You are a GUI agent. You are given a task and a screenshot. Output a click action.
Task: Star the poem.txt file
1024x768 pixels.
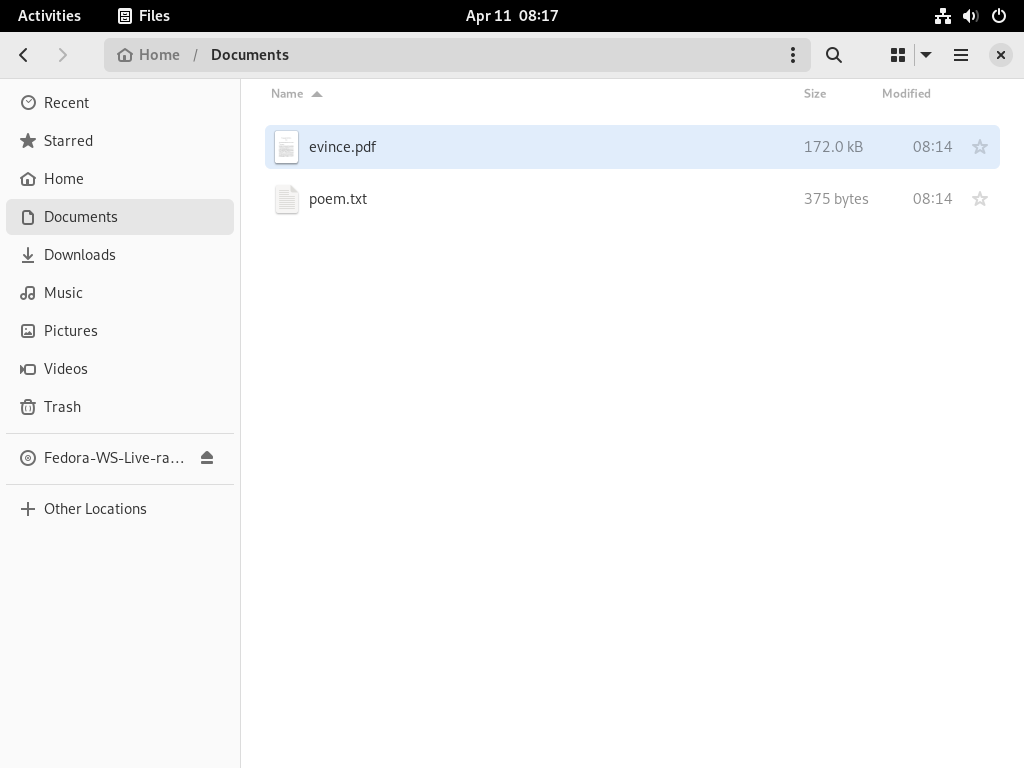tap(980, 199)
